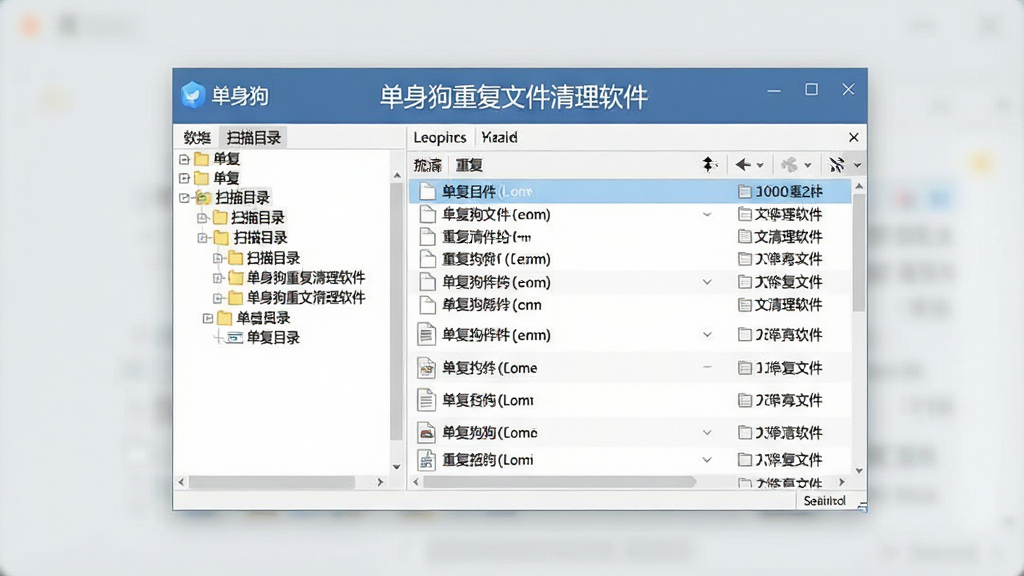Click the page icon of 单复狗文件(eom) row
Screen dimensions: 1024x576
click(x=427, y=214)
